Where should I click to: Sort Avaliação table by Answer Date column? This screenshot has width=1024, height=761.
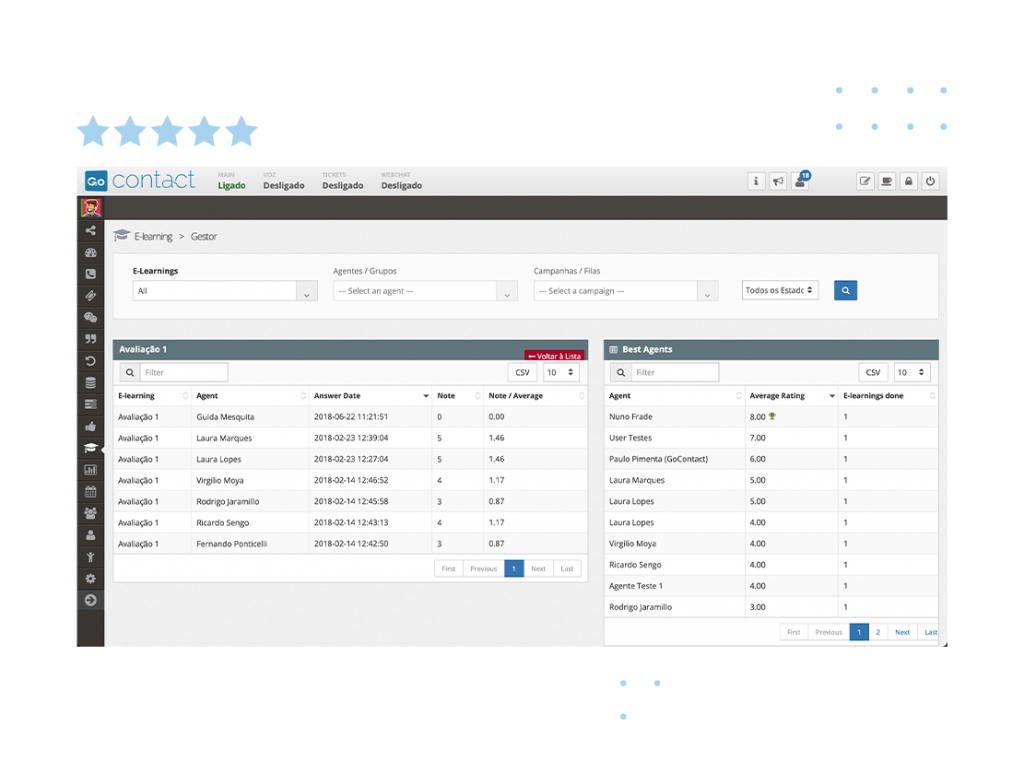370,396
